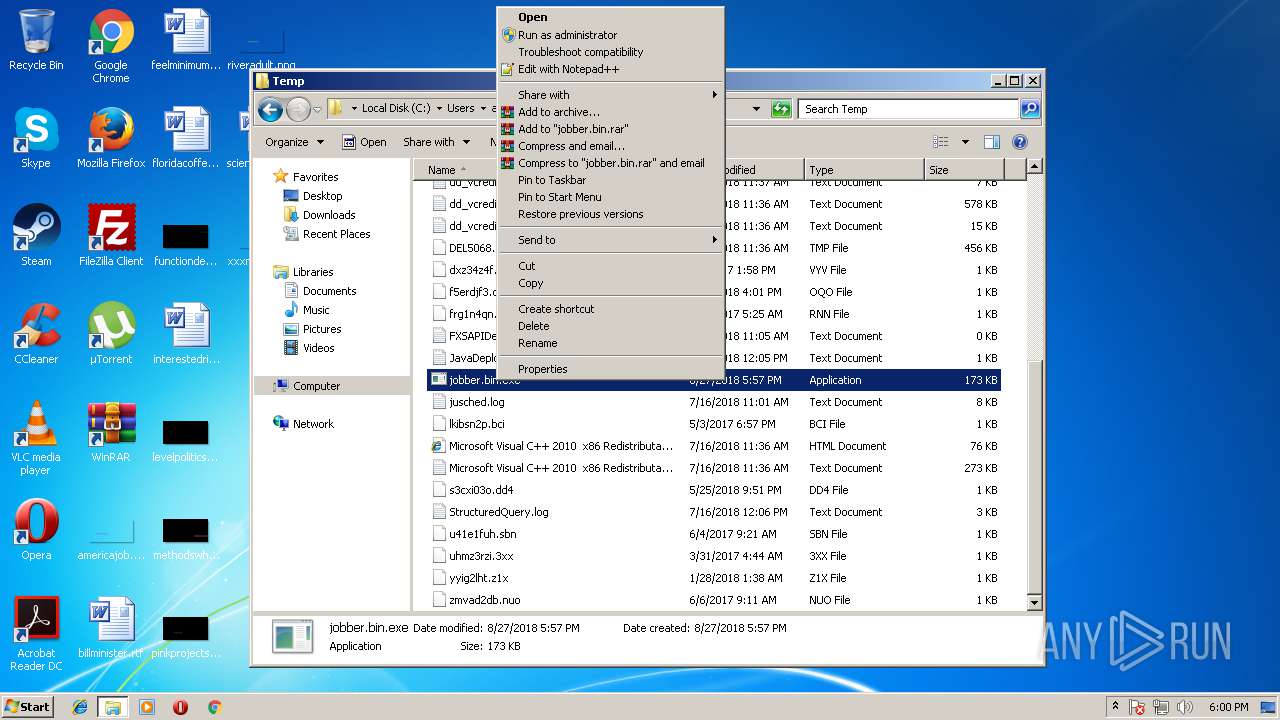Image resolution: width=1280 pixels, height=720 pixels.
Task: Launch Opera browser shortcut
Action: tap(36, 530)
